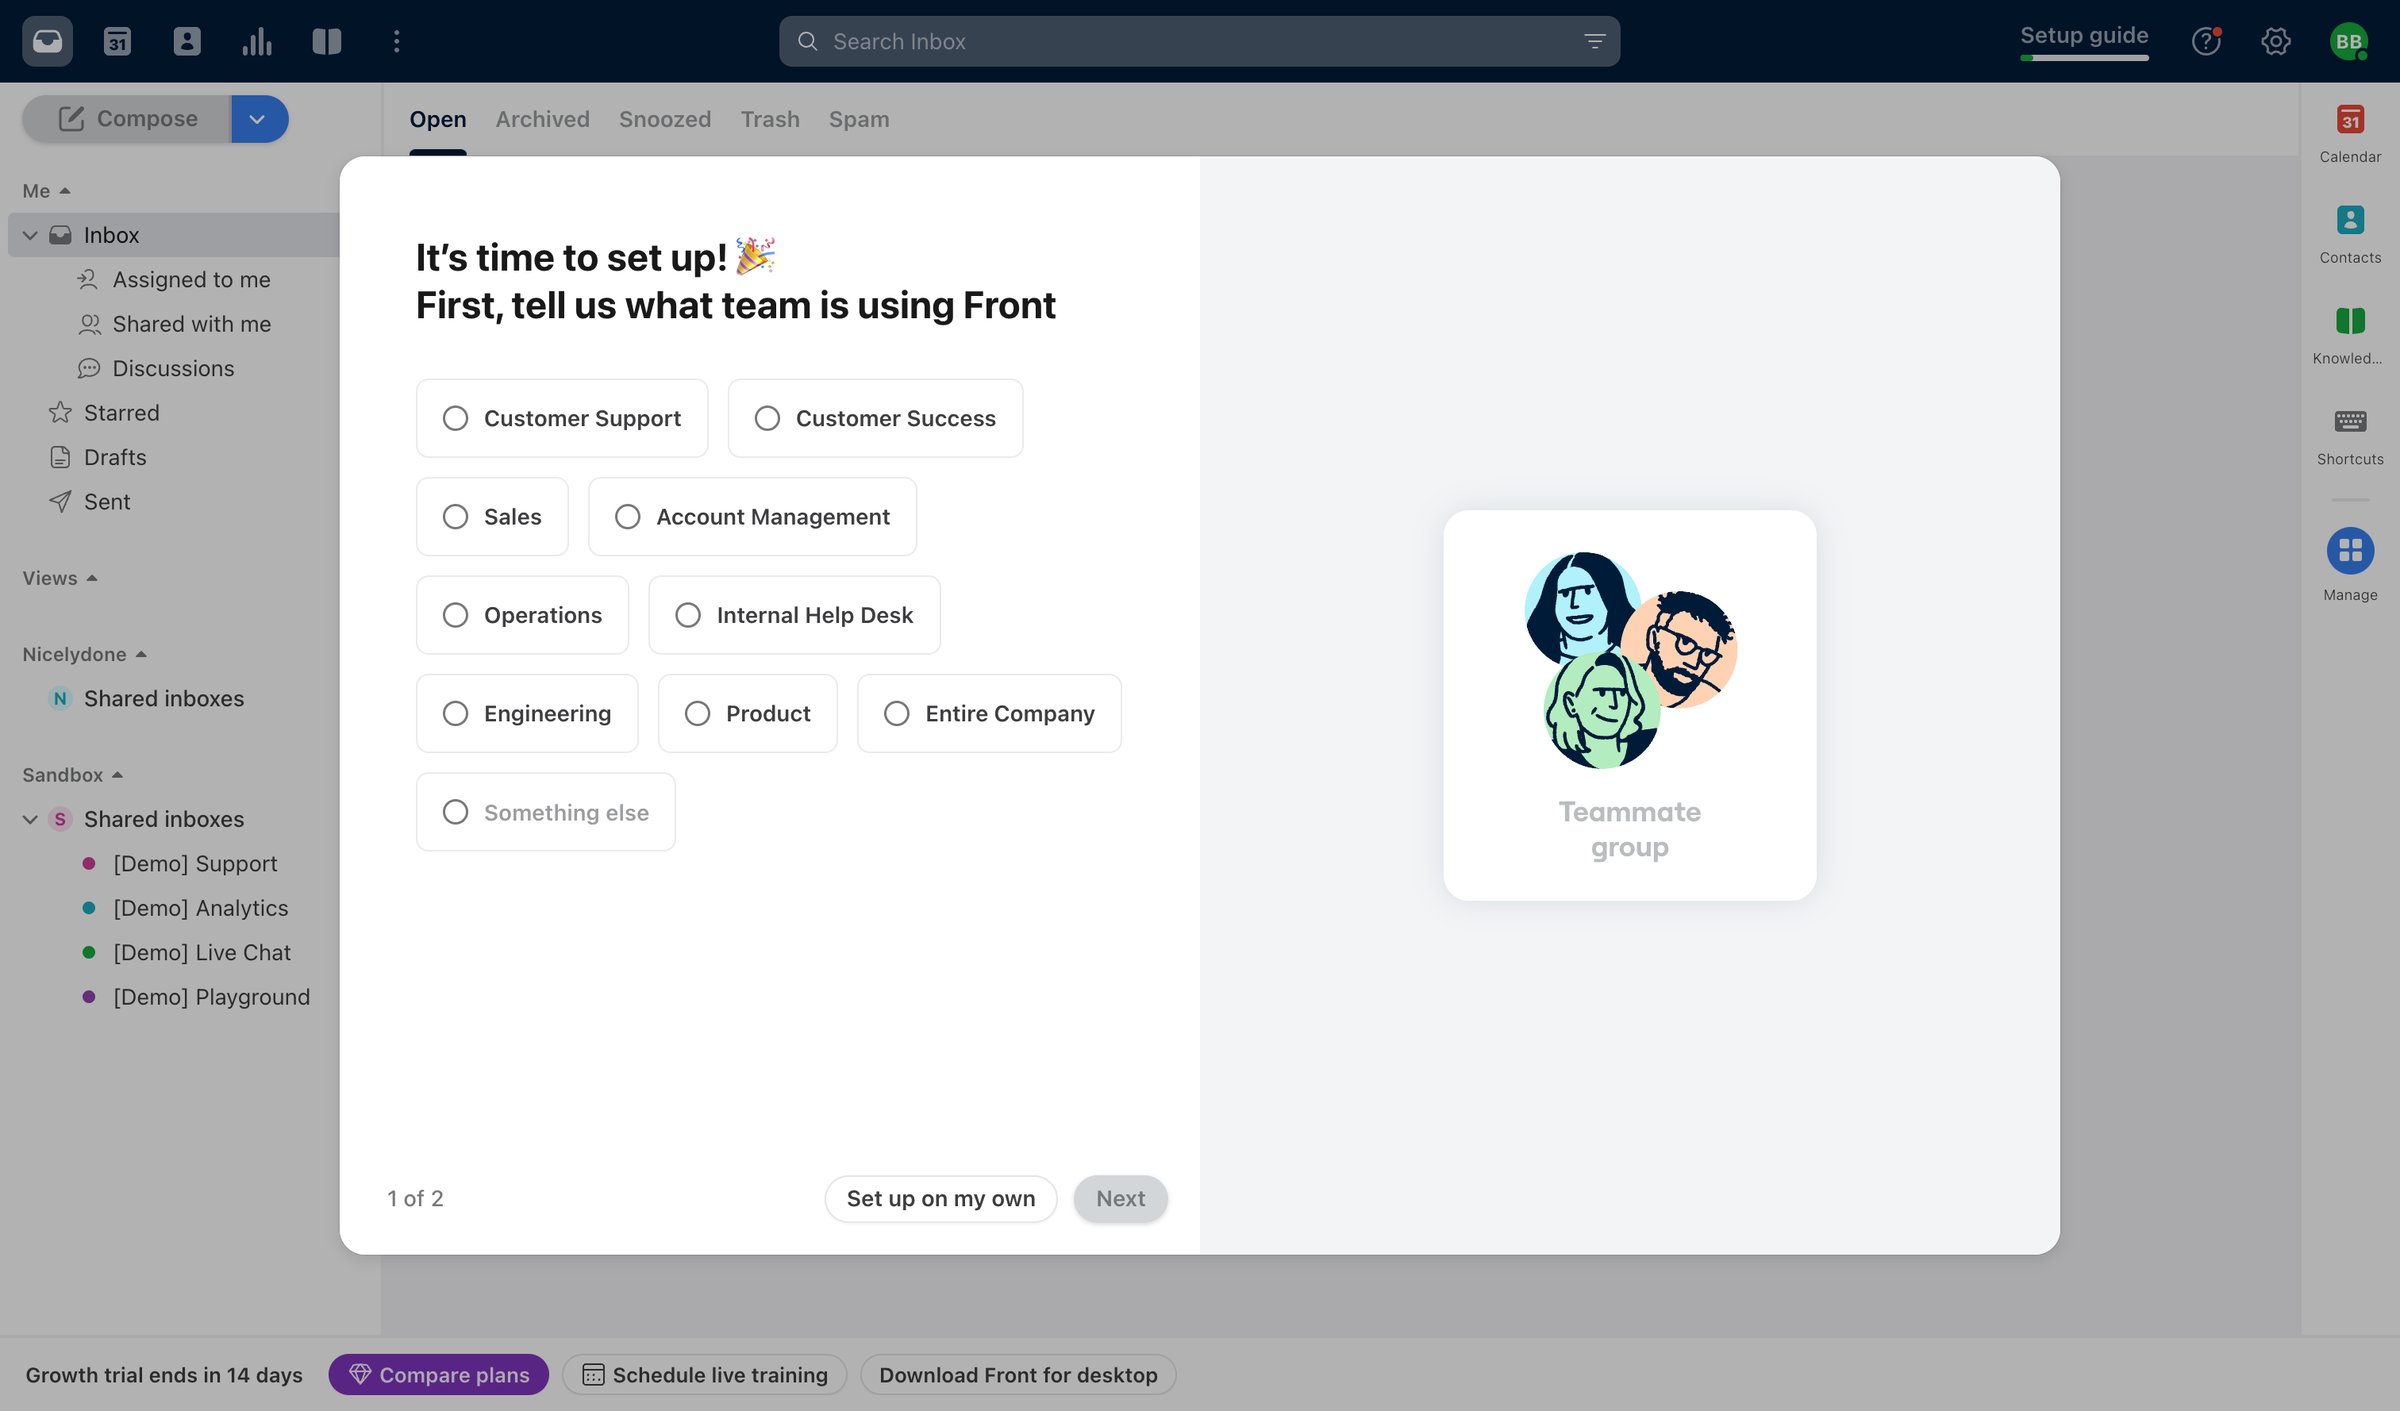The width and height of the screenshot is (2400, 1411).
Task: Open Shortcuts in right sidebar
Action: coord(2350,437)
